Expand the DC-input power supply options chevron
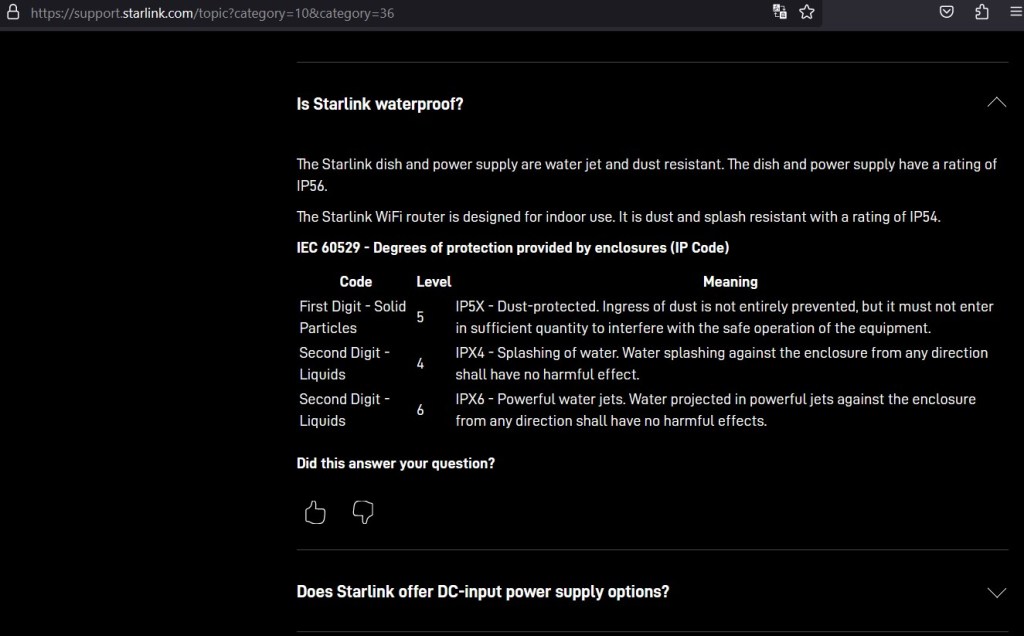This screenshot has width=1024, height=636. pos(996,592)
